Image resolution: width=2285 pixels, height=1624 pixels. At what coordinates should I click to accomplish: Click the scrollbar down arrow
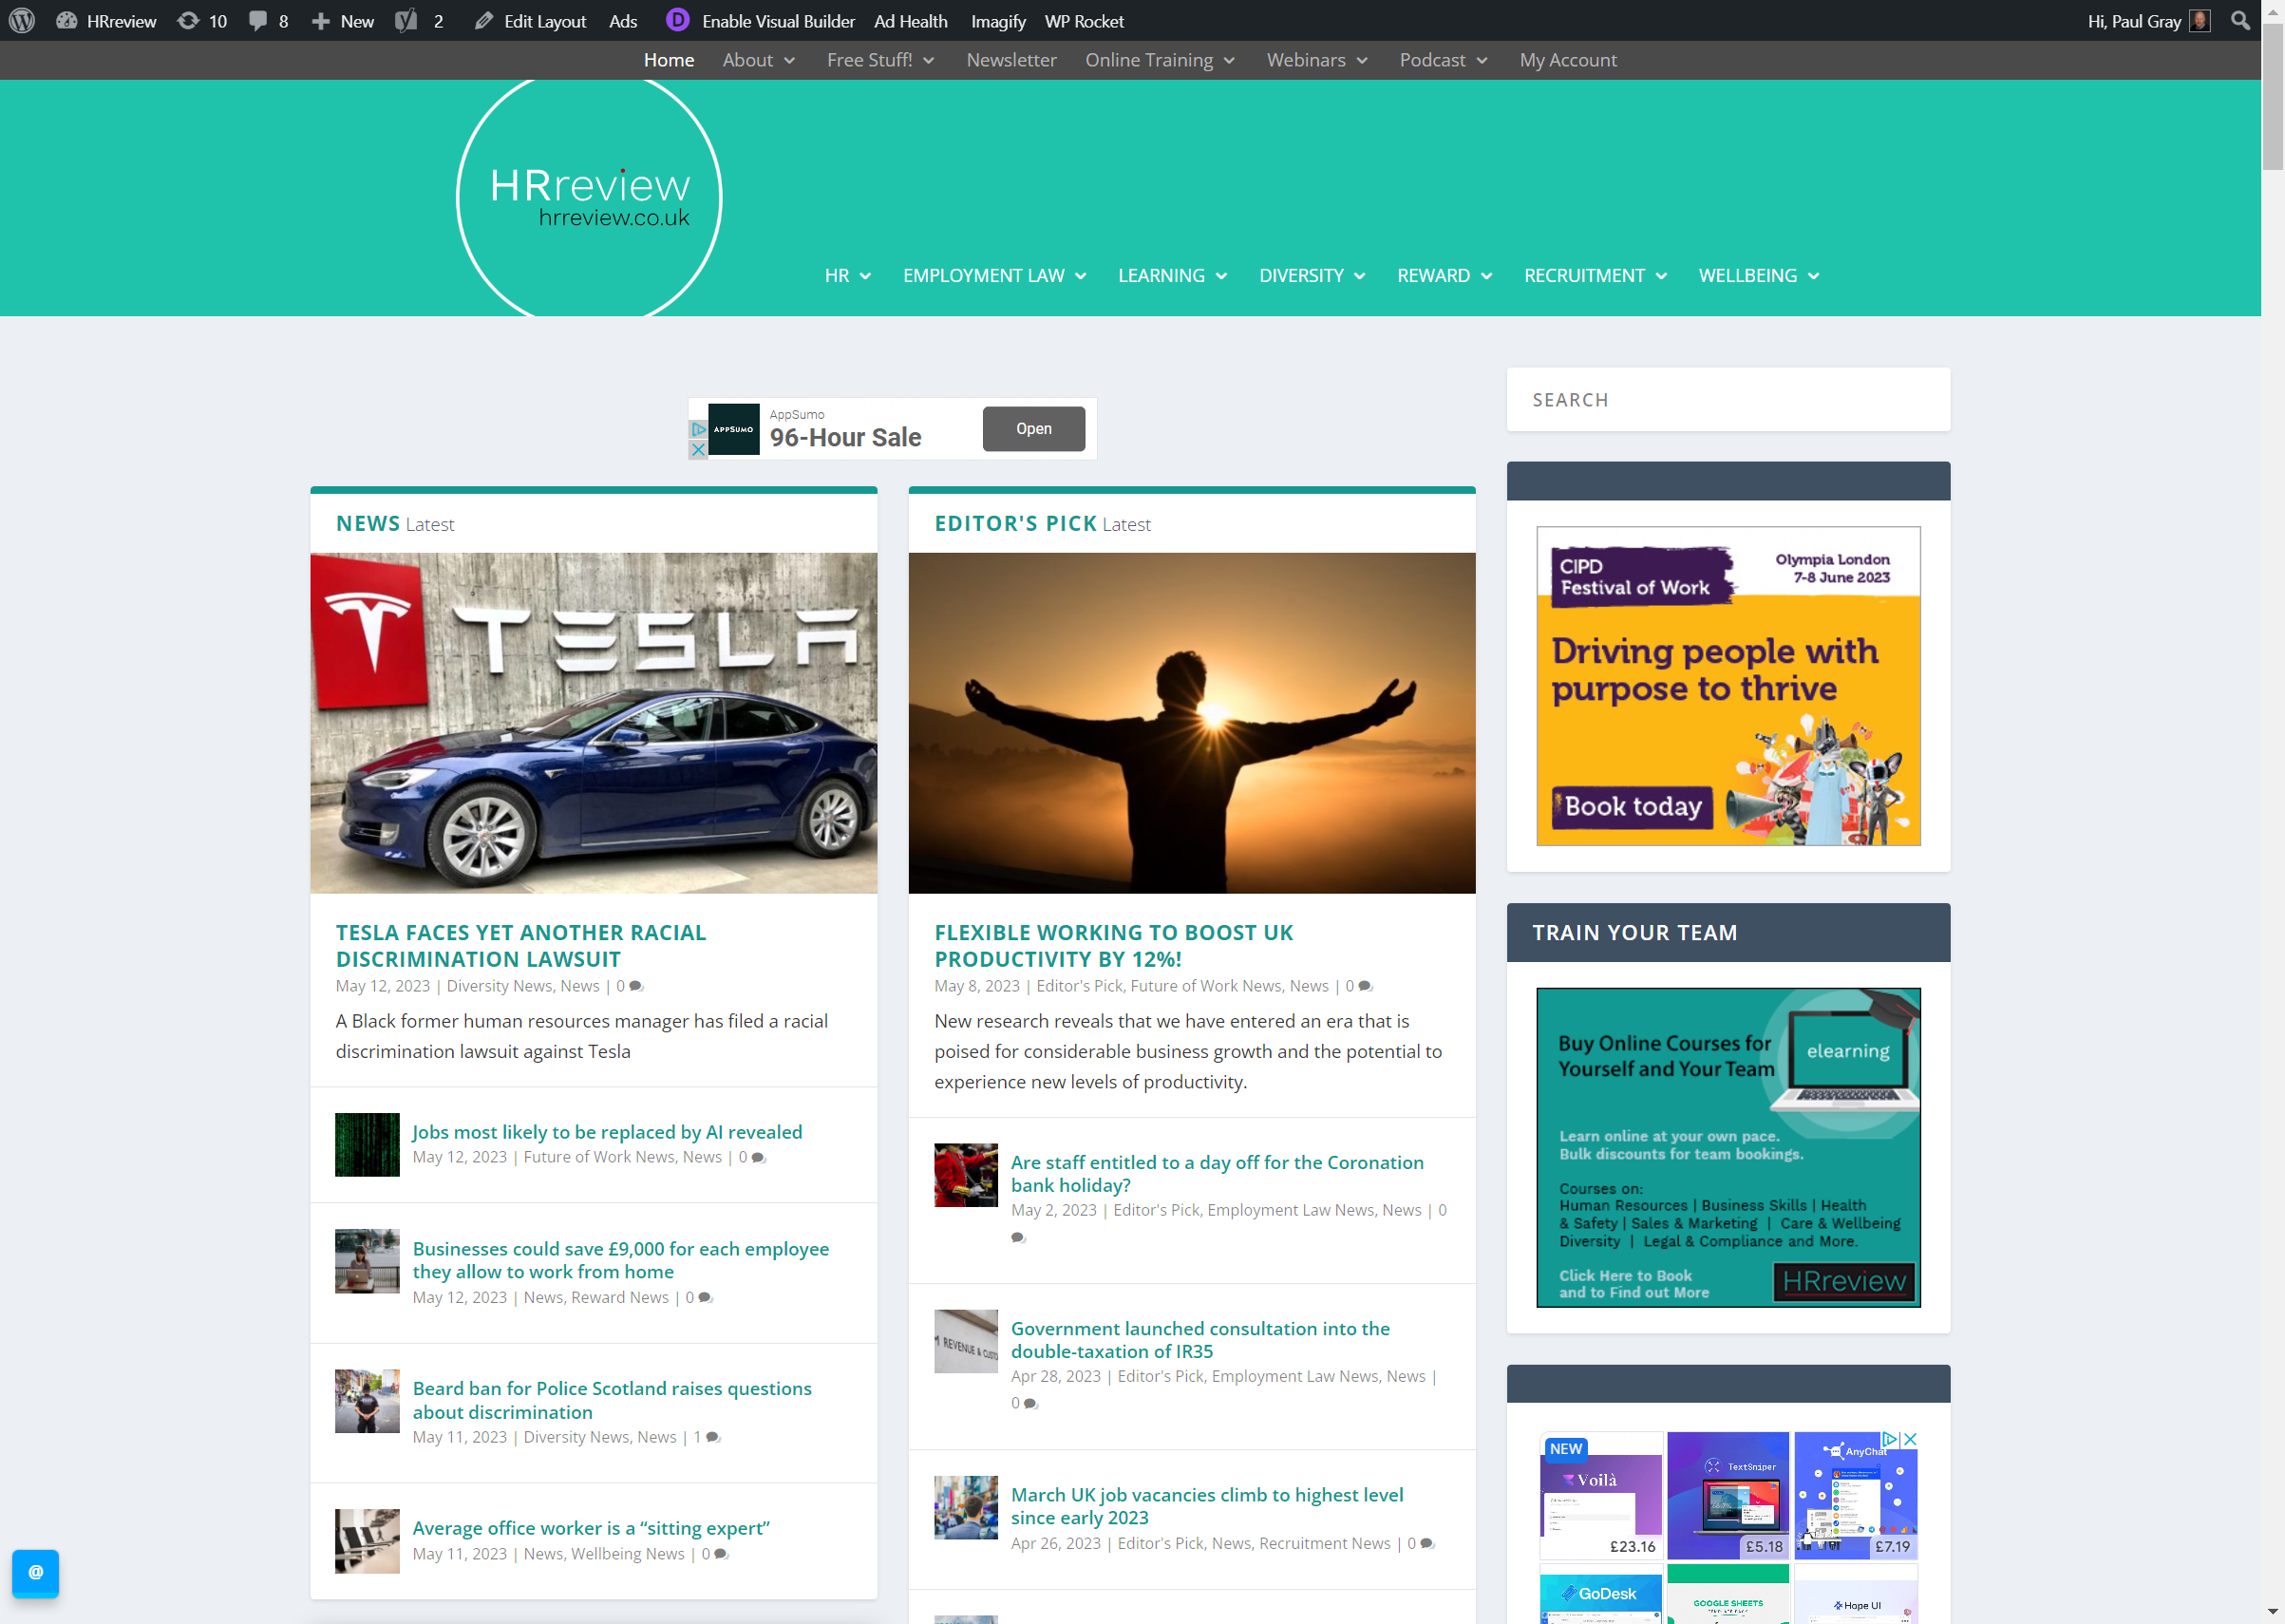pos(2273,1613)
